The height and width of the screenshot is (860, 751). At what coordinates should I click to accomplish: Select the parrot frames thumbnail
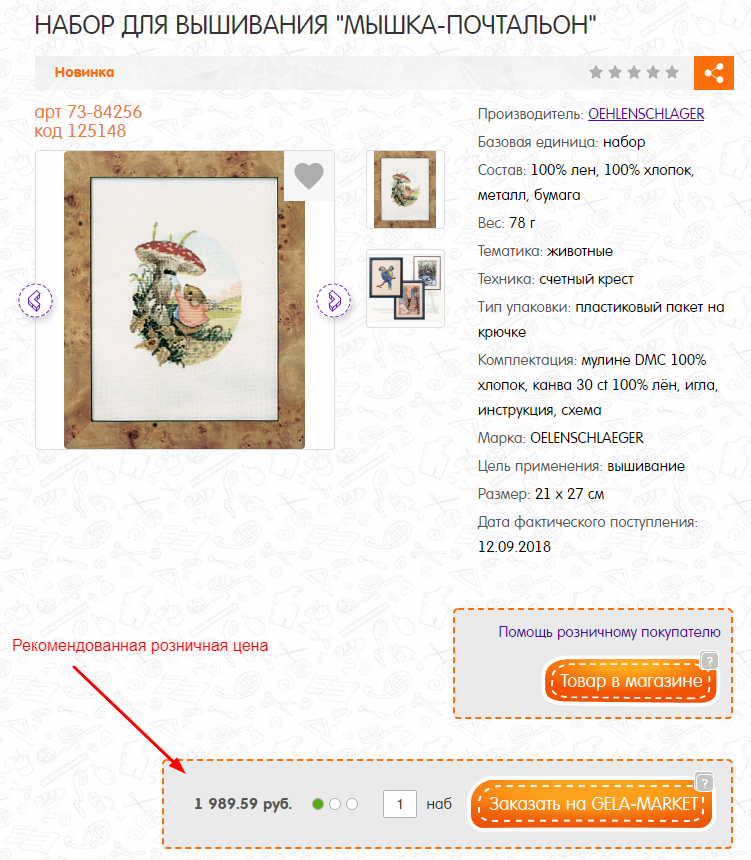[405, 288]
